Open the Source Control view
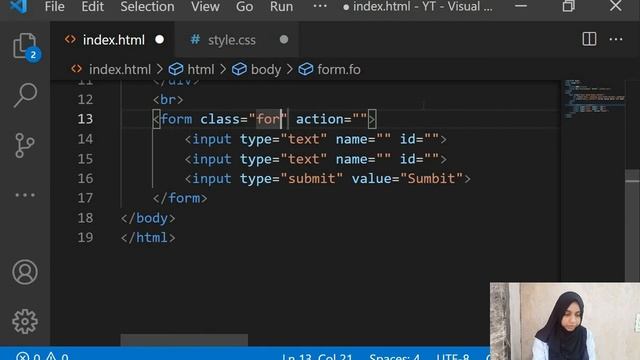The height and width of the screenshot is (360, 640). (x=24, y=145)
